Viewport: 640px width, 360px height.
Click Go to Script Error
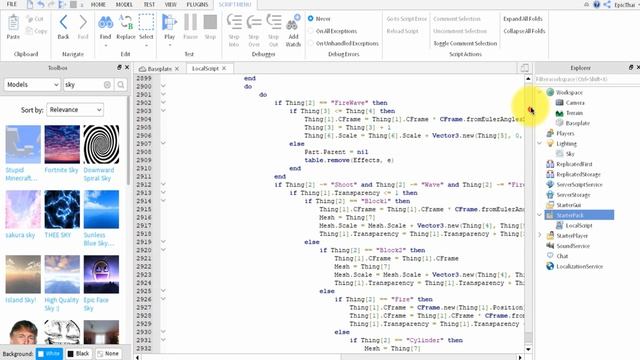pos(407,19)
